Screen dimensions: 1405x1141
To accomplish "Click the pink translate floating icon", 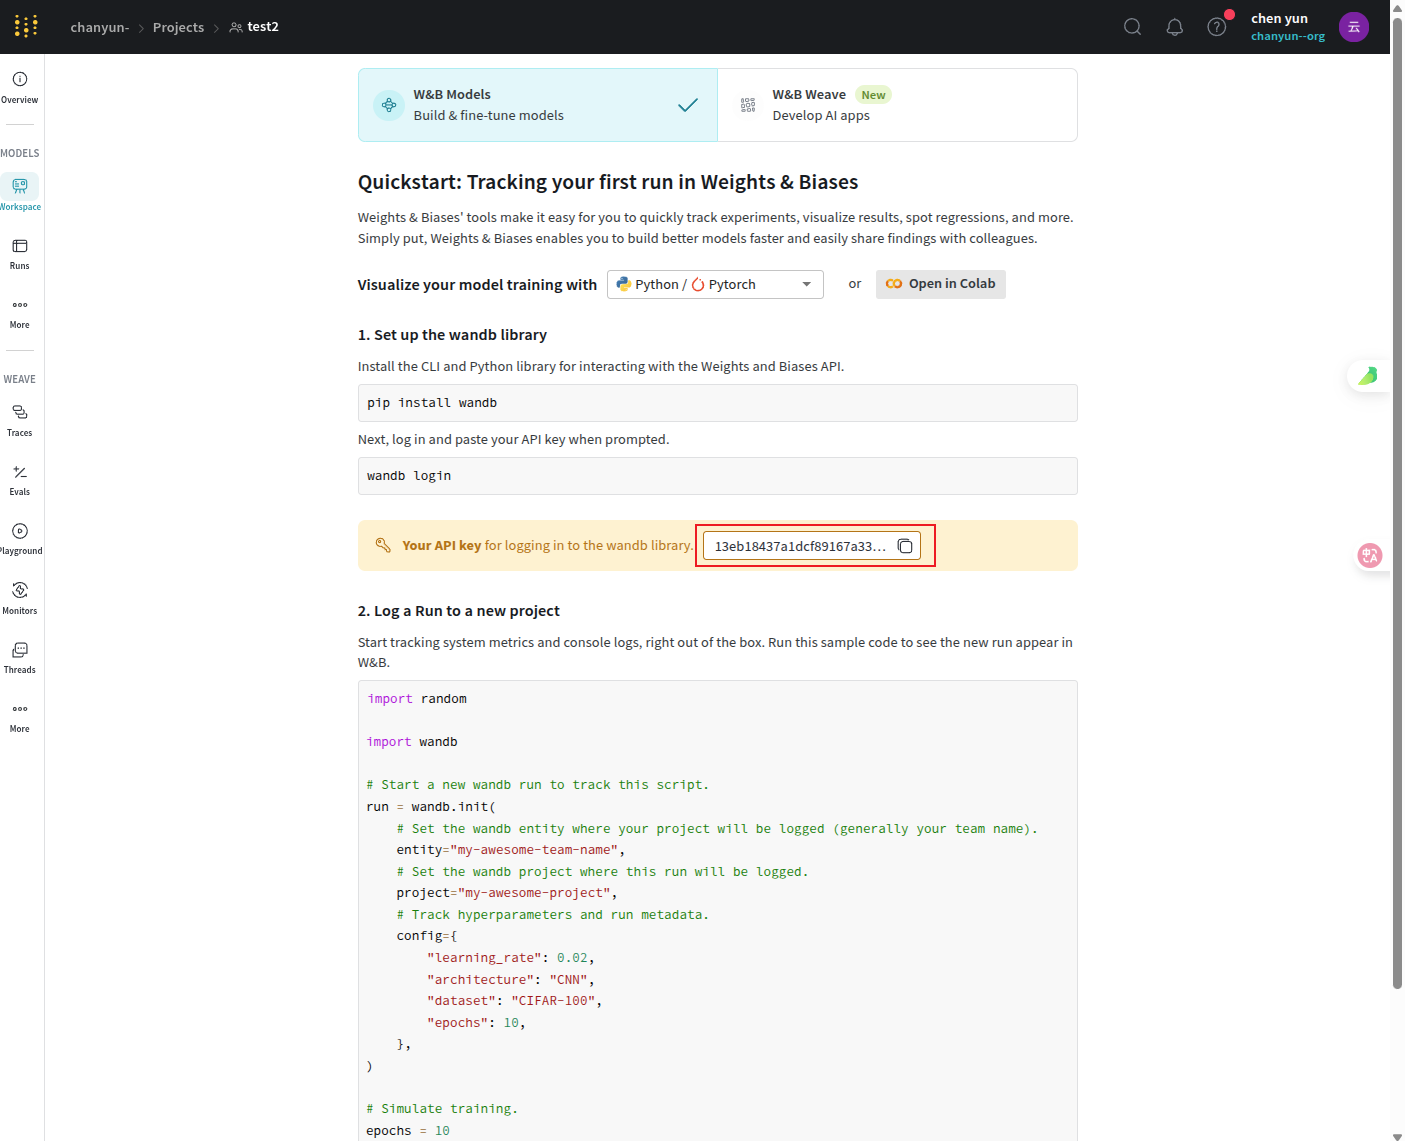I will click(1370, 555).
